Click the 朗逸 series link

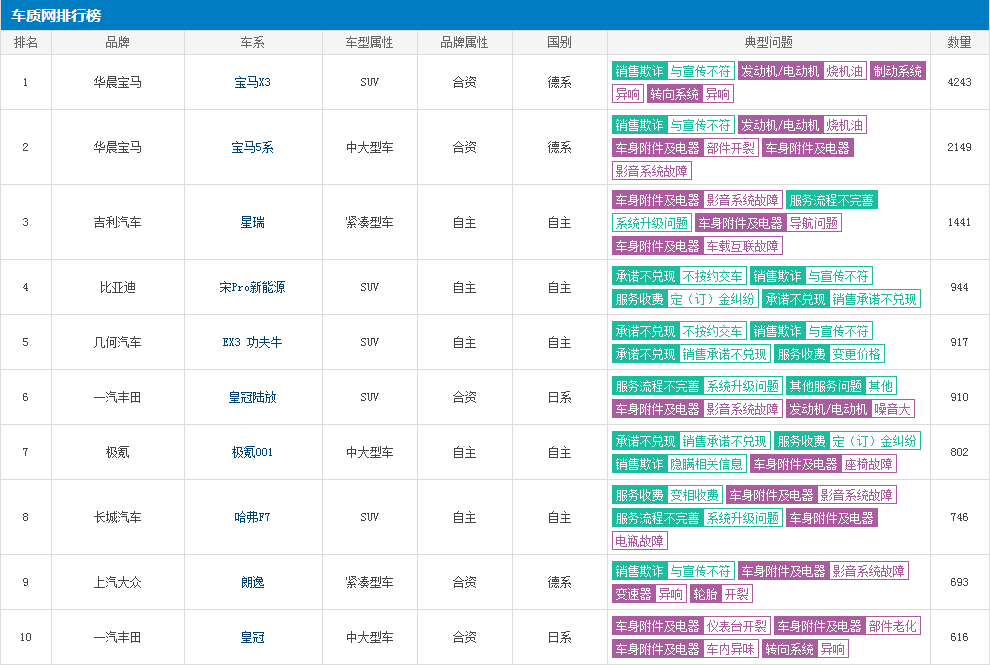pyautogui.click(x=252, y=582)
